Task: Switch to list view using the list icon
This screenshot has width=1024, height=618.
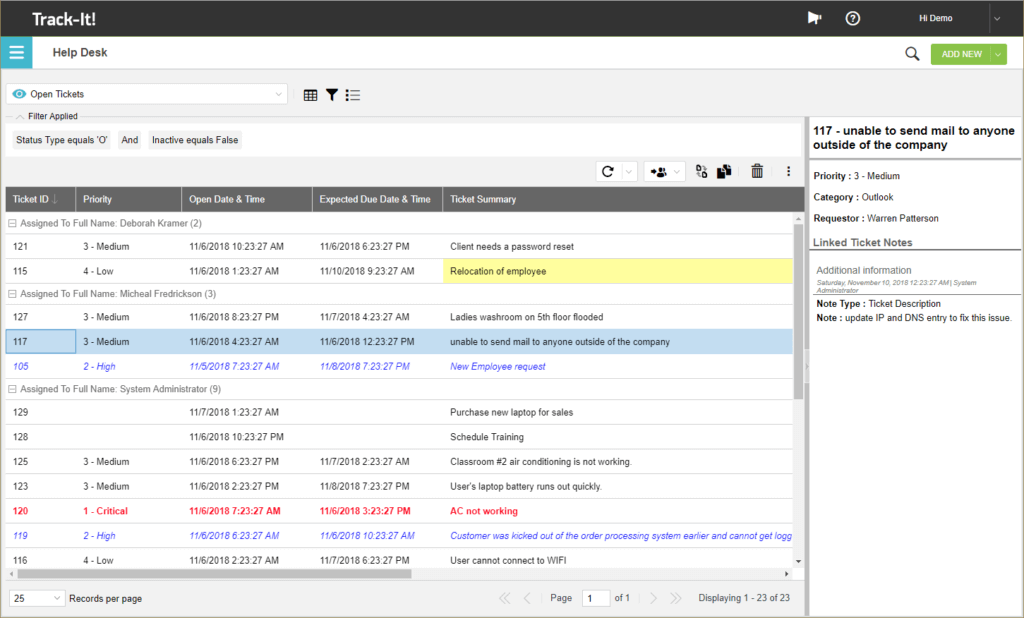Action: 352,94
